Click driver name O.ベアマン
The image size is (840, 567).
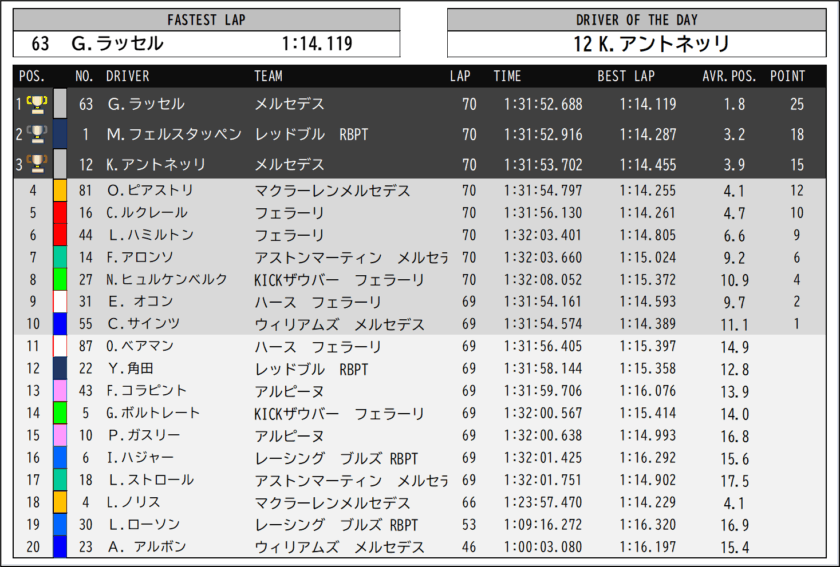click(140, 346)
